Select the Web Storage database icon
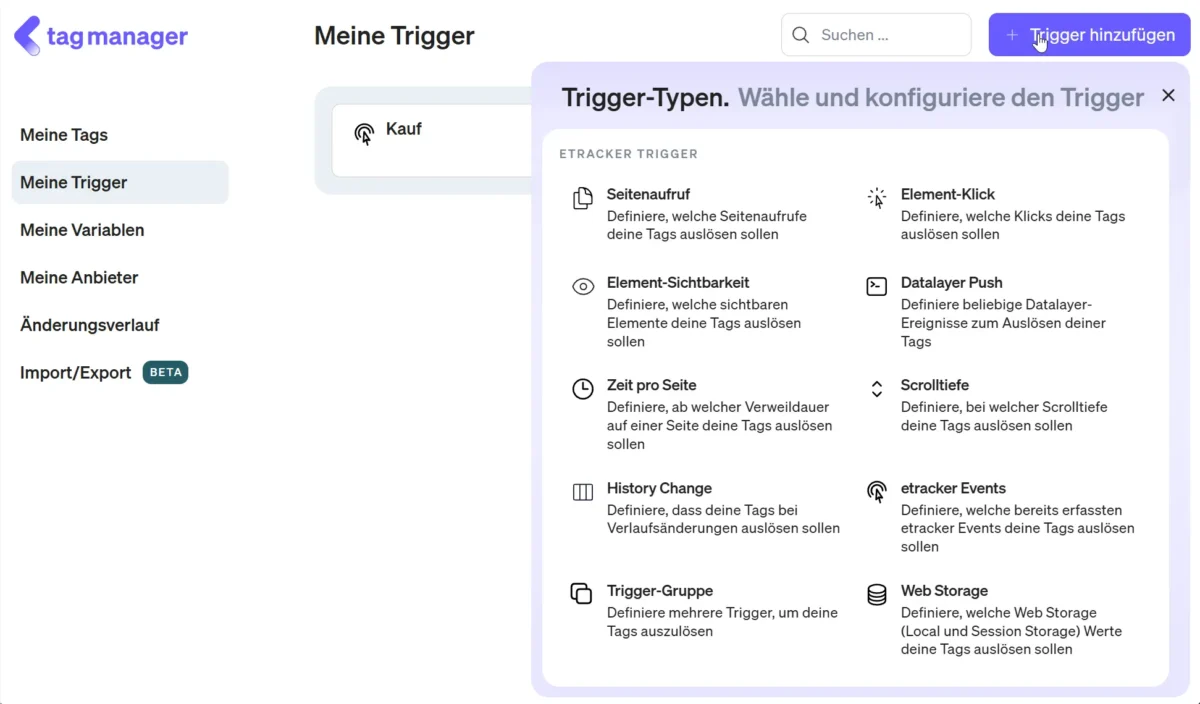The image size is (1200, 704). [876, 594]
